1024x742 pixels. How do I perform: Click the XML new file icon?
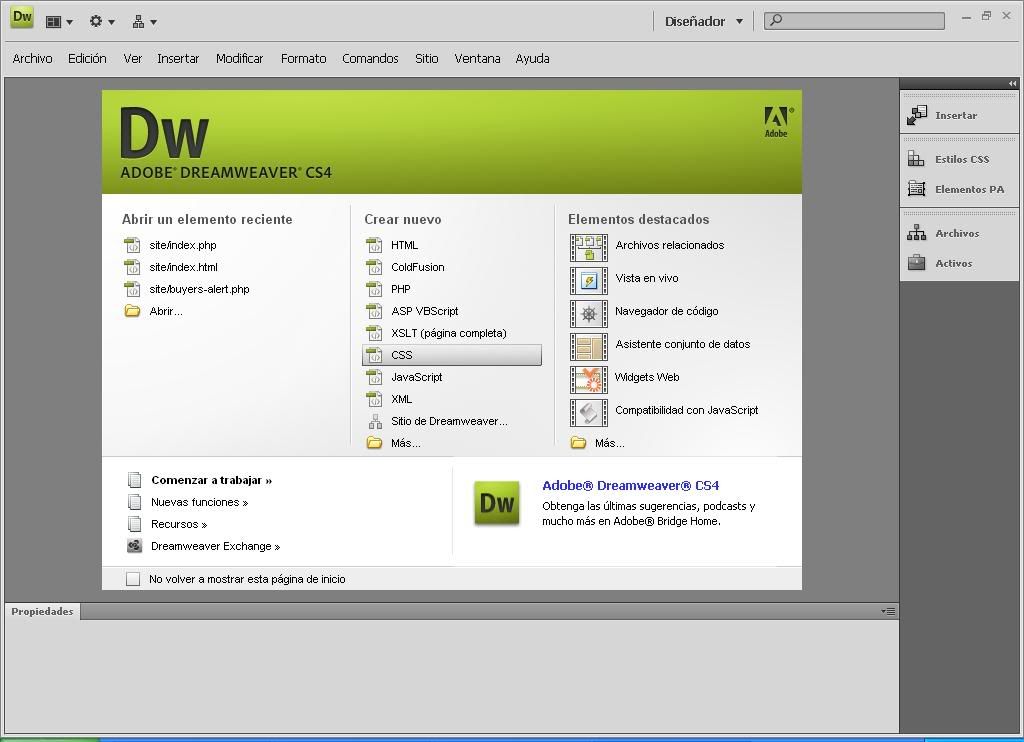(x=374, y=399)
